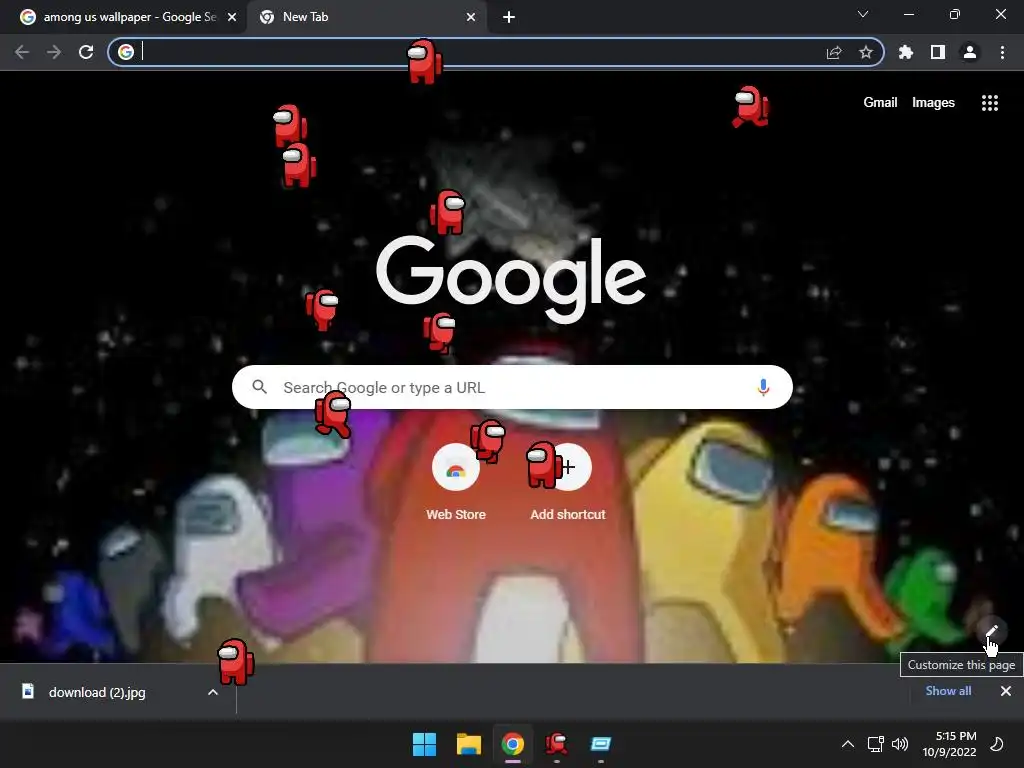Screen dimensions: 1024x768
Task: Click the magnifier icon in search box
Action: [259, 387]
